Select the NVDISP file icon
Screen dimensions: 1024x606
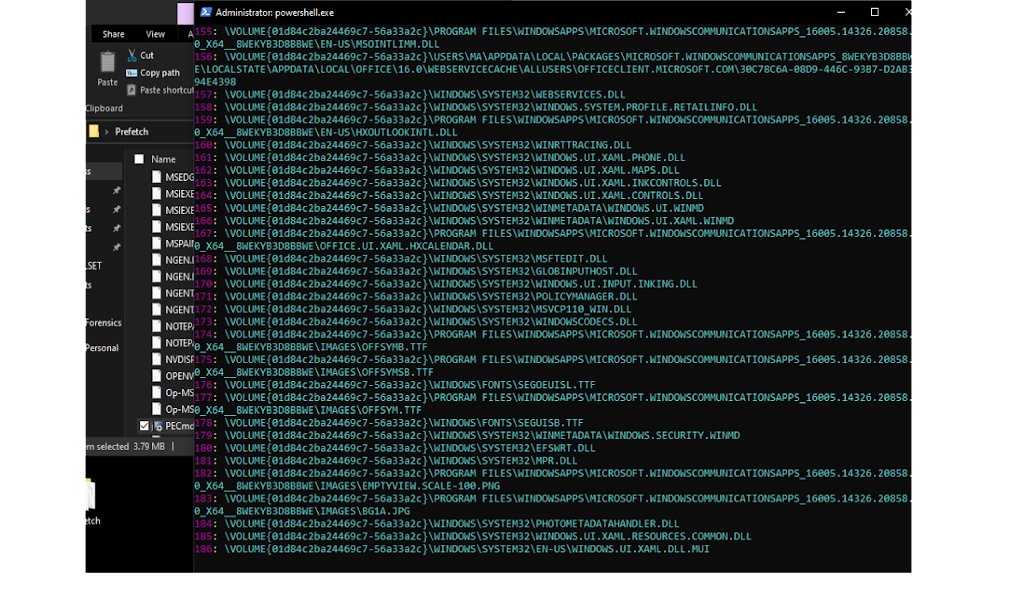coord(157,358)
